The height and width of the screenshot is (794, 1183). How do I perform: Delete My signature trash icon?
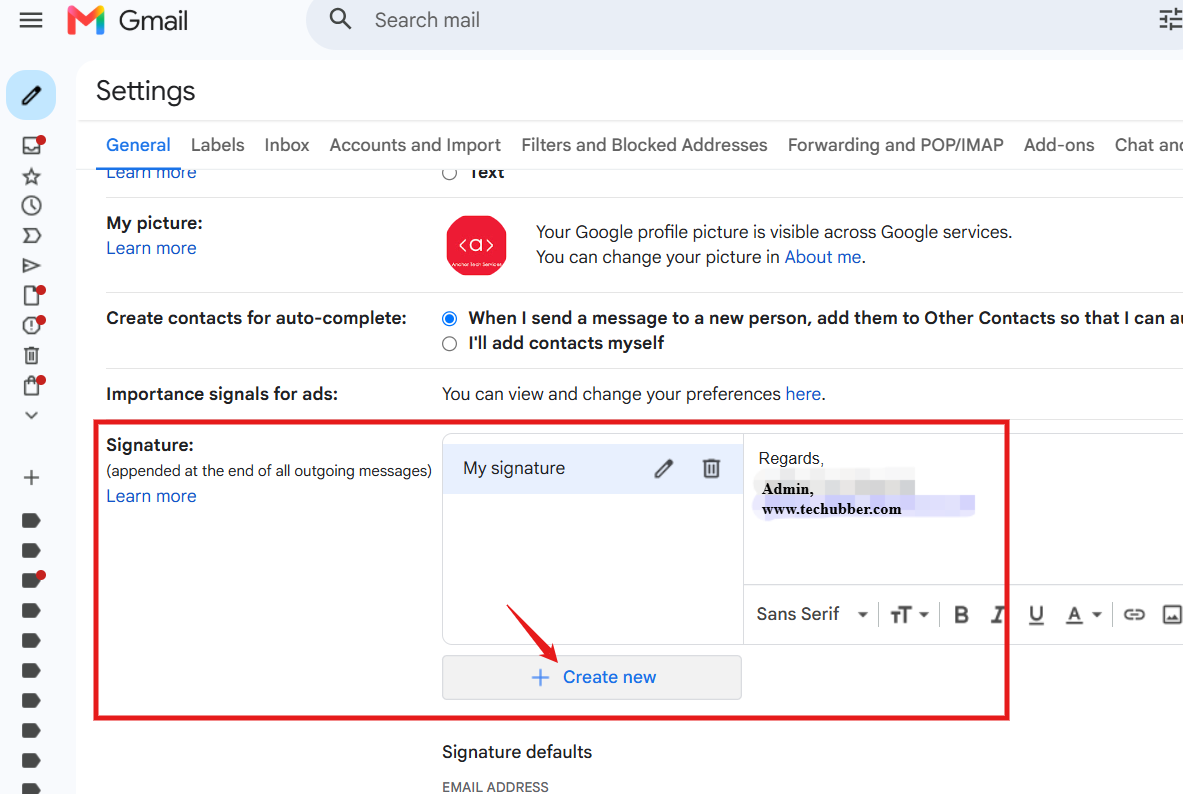(x=711, y=469)
